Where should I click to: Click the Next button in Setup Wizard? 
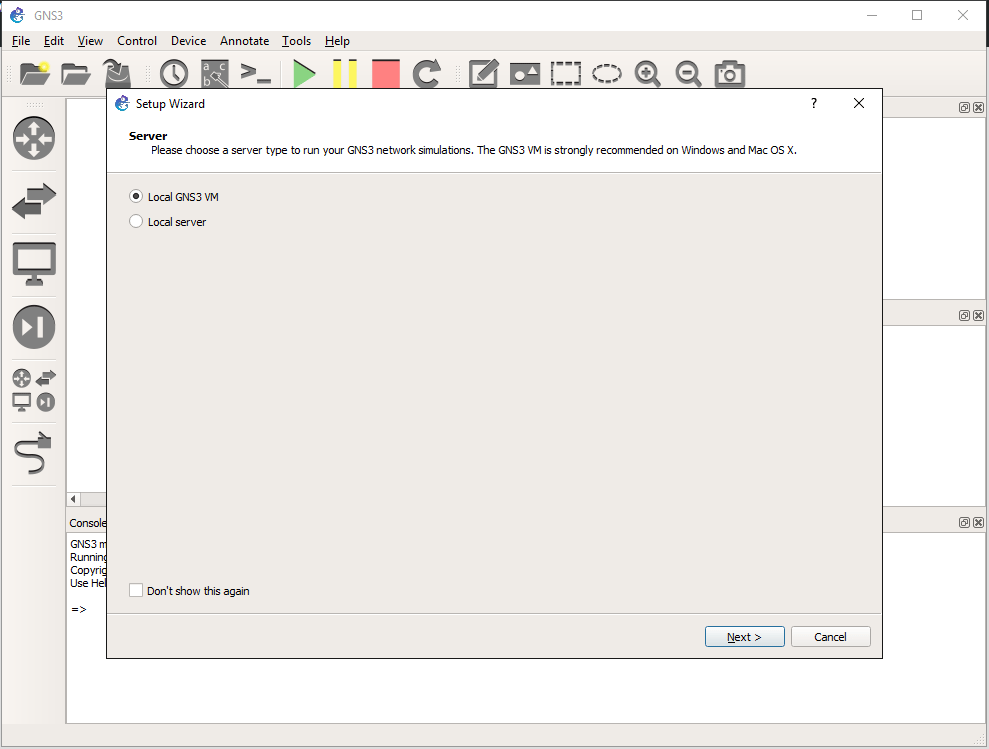(744, 637)
